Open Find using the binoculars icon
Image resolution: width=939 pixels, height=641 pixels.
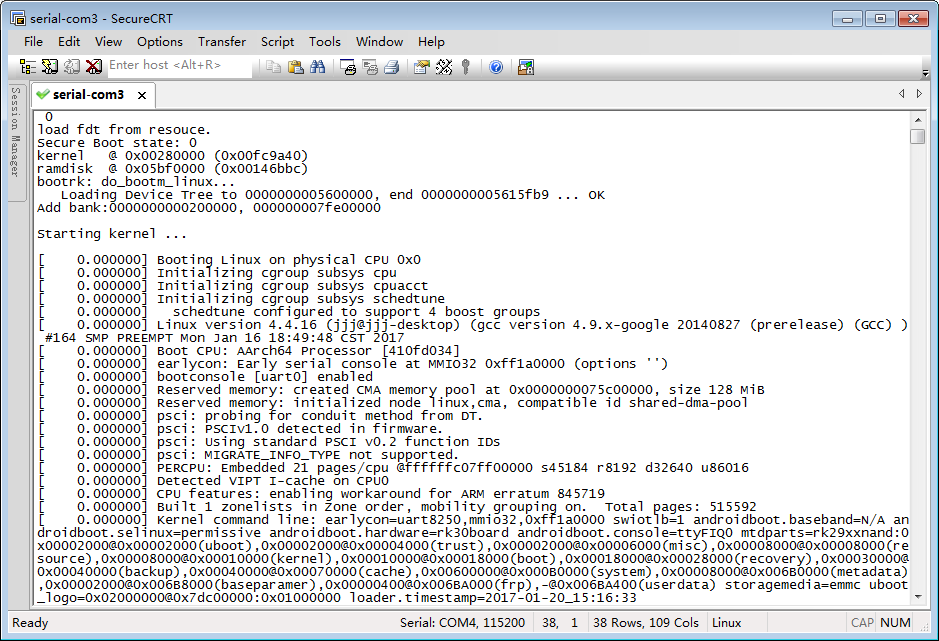(318, 67)
